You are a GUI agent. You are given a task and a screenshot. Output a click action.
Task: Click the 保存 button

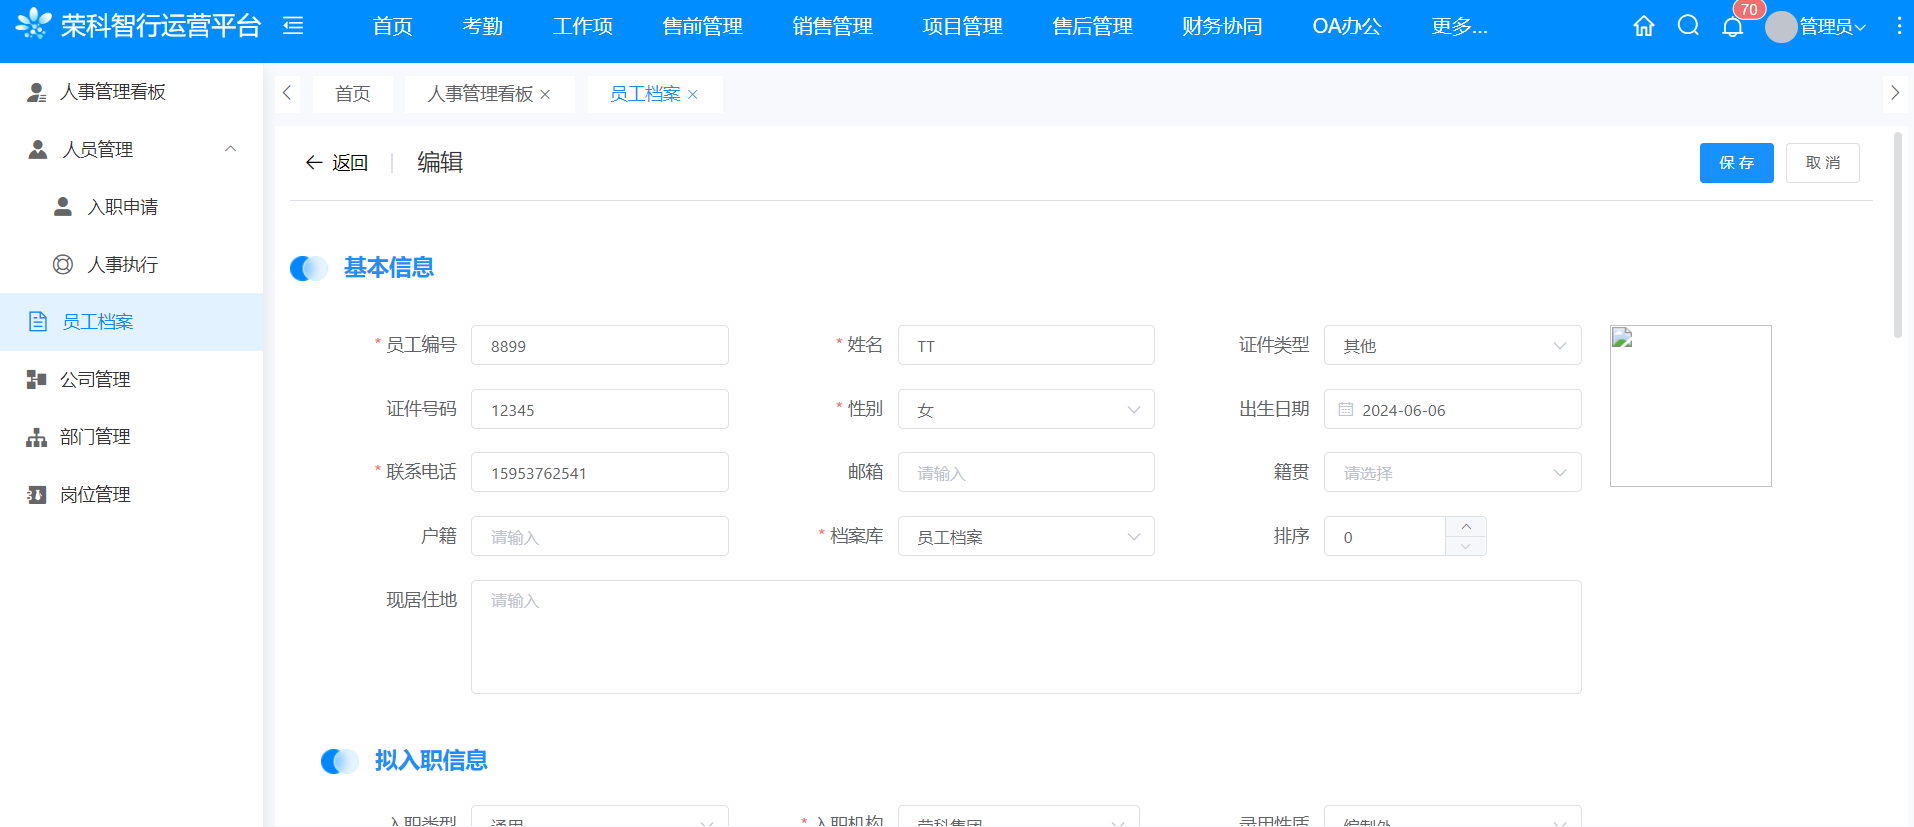pyautogui.click(x=1736, y=163)
